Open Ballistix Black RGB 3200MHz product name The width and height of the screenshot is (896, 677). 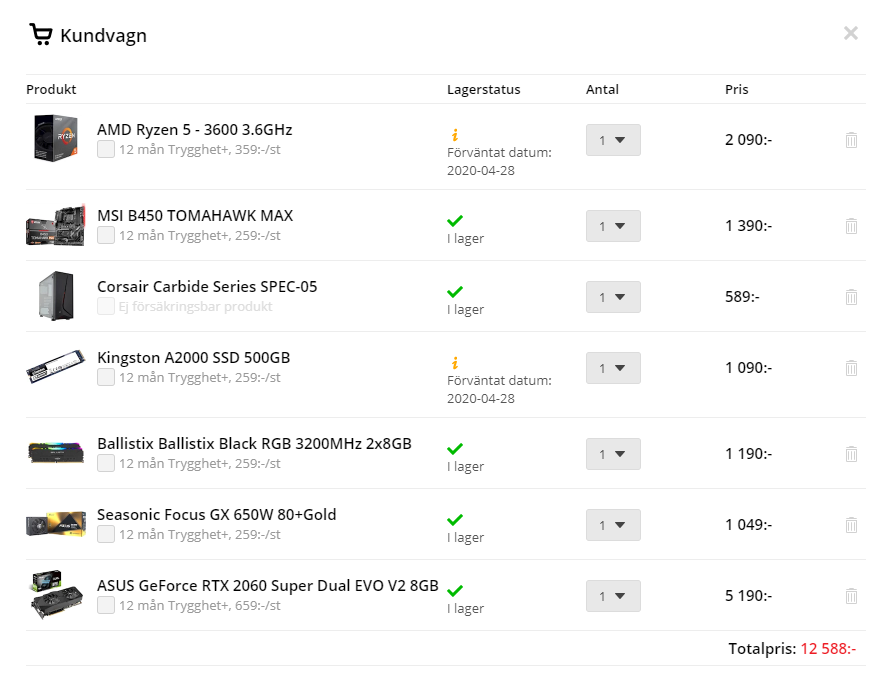point(254,444)
